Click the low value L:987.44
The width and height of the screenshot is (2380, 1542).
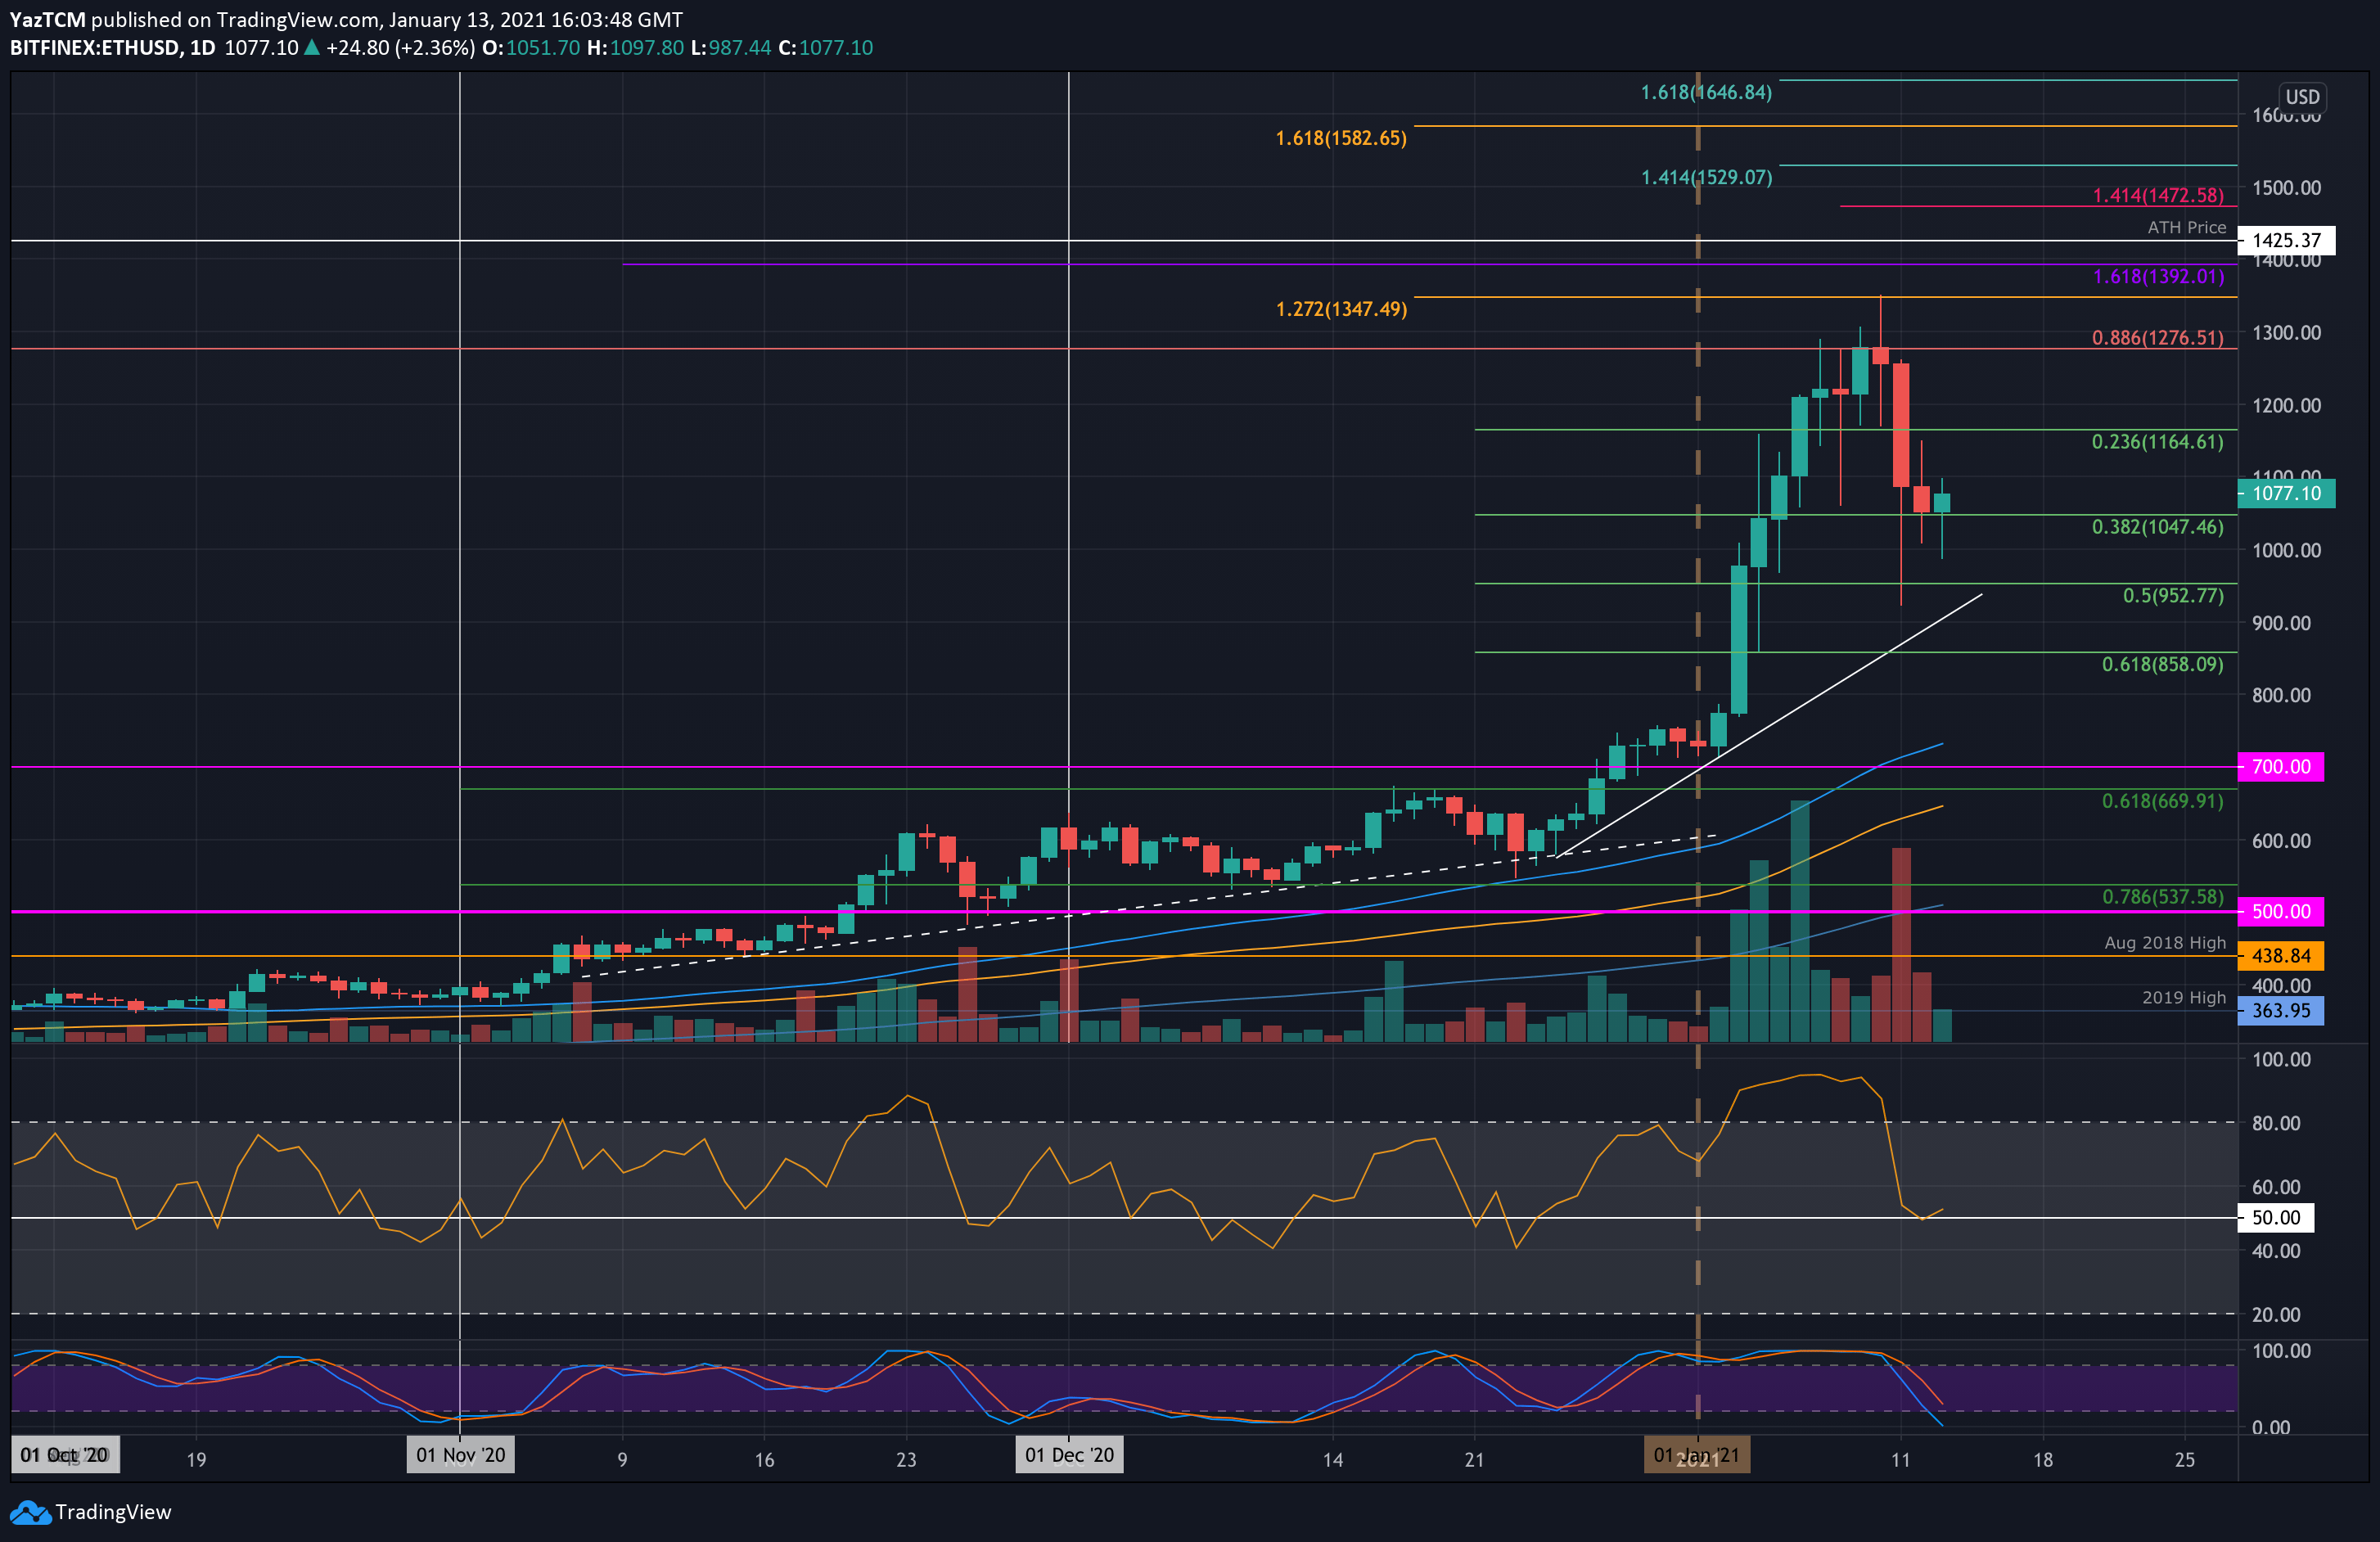pyautogui.click(x=731, y=48)
